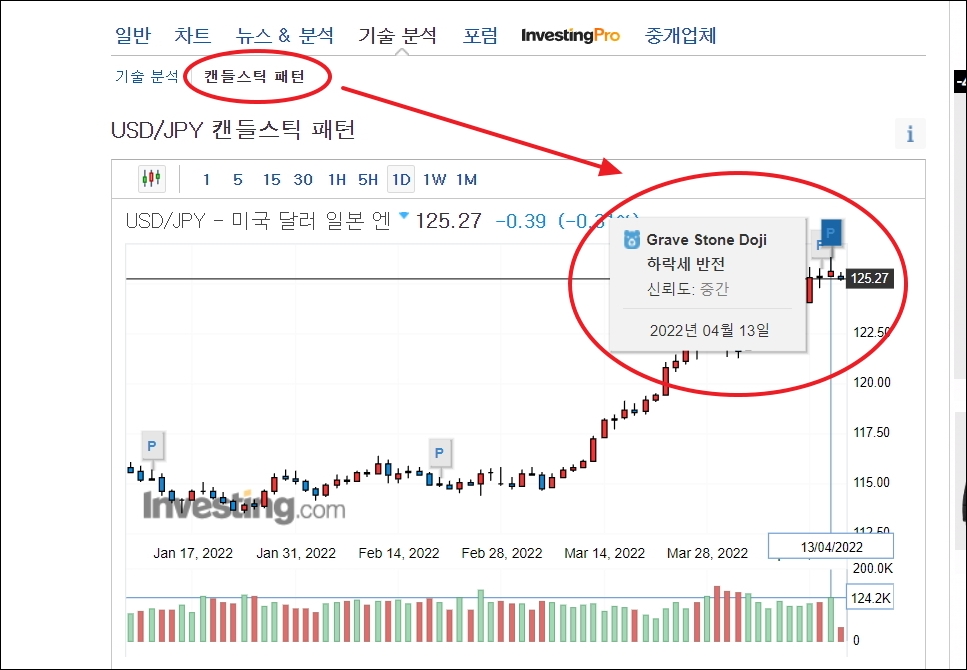This screenshot has width=967, height=670.
Task: Click the P pattern marker near Feb 14
Action: tap(439, 453)
